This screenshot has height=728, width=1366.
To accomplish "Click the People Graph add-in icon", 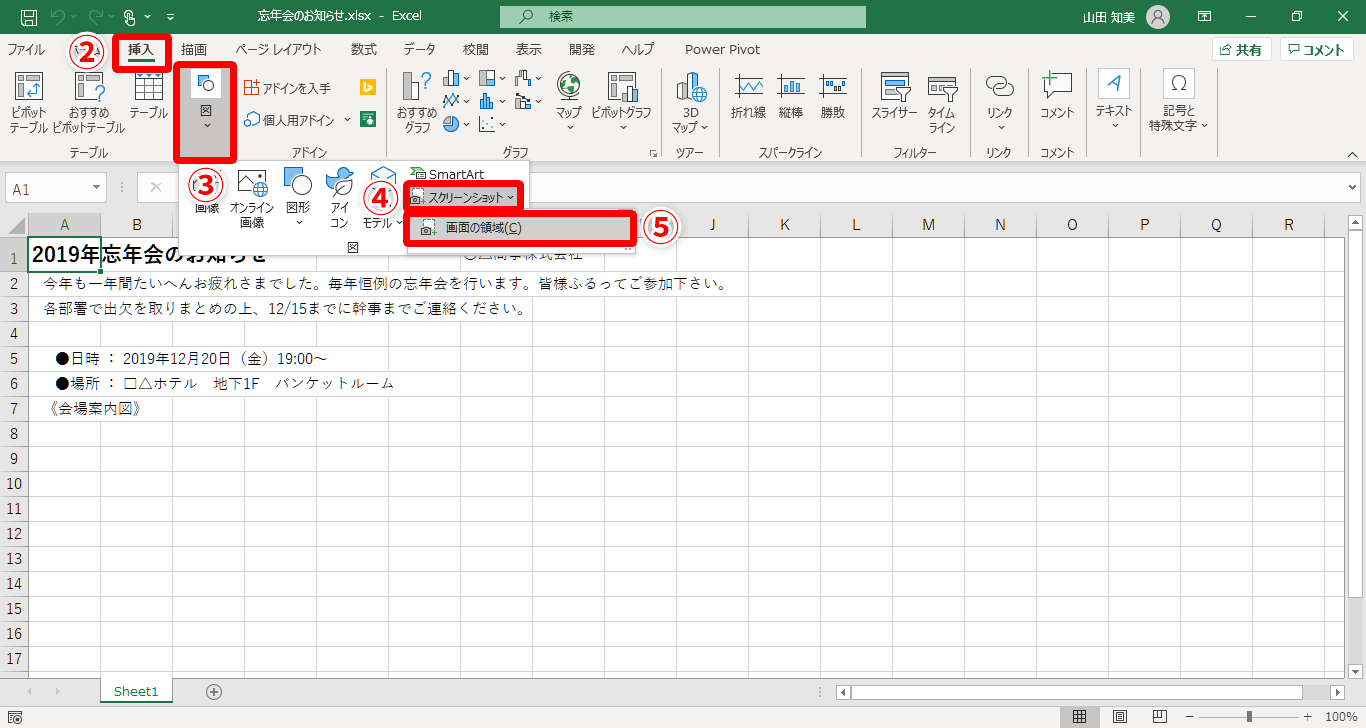I will pos(368,120).
